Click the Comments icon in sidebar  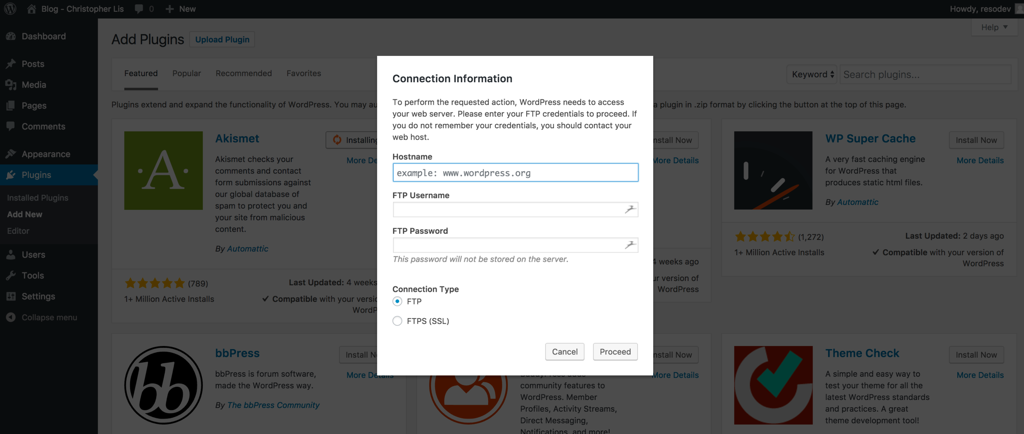[10, 127]
